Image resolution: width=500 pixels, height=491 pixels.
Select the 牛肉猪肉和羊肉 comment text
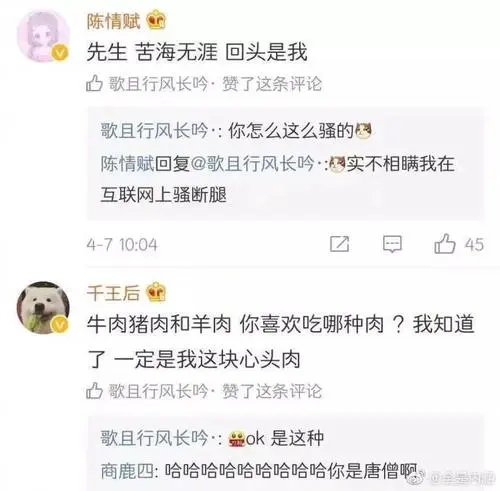pos(280,342)
